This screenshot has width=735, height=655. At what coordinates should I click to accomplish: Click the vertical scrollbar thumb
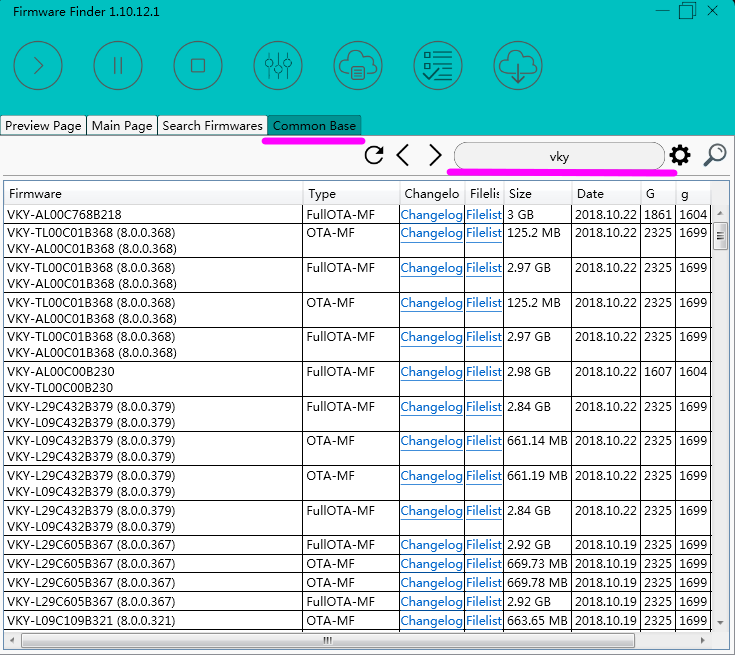[x=720, y=236]
